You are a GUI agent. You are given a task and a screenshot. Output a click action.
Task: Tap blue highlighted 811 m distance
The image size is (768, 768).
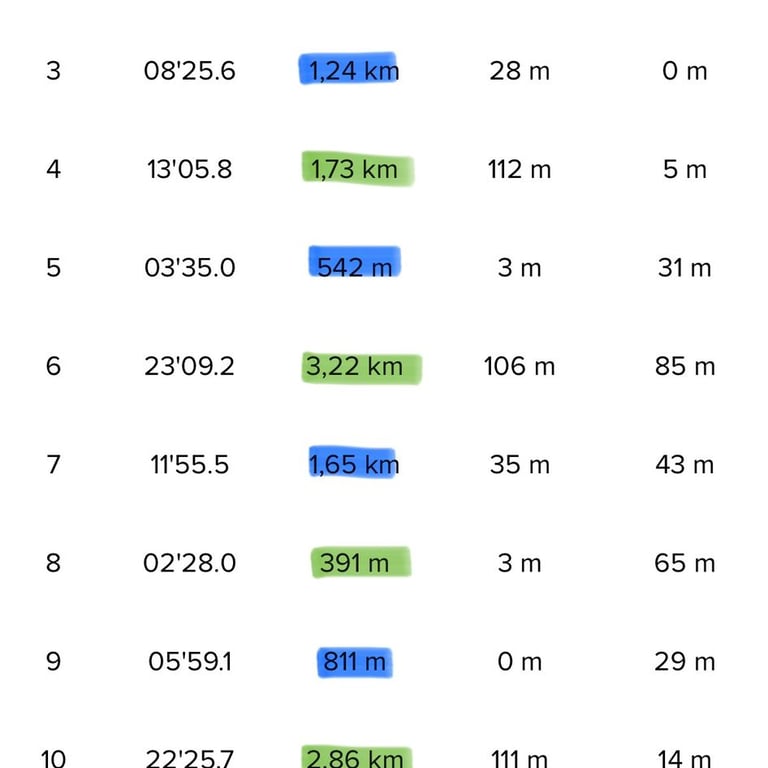click(354, 662)
